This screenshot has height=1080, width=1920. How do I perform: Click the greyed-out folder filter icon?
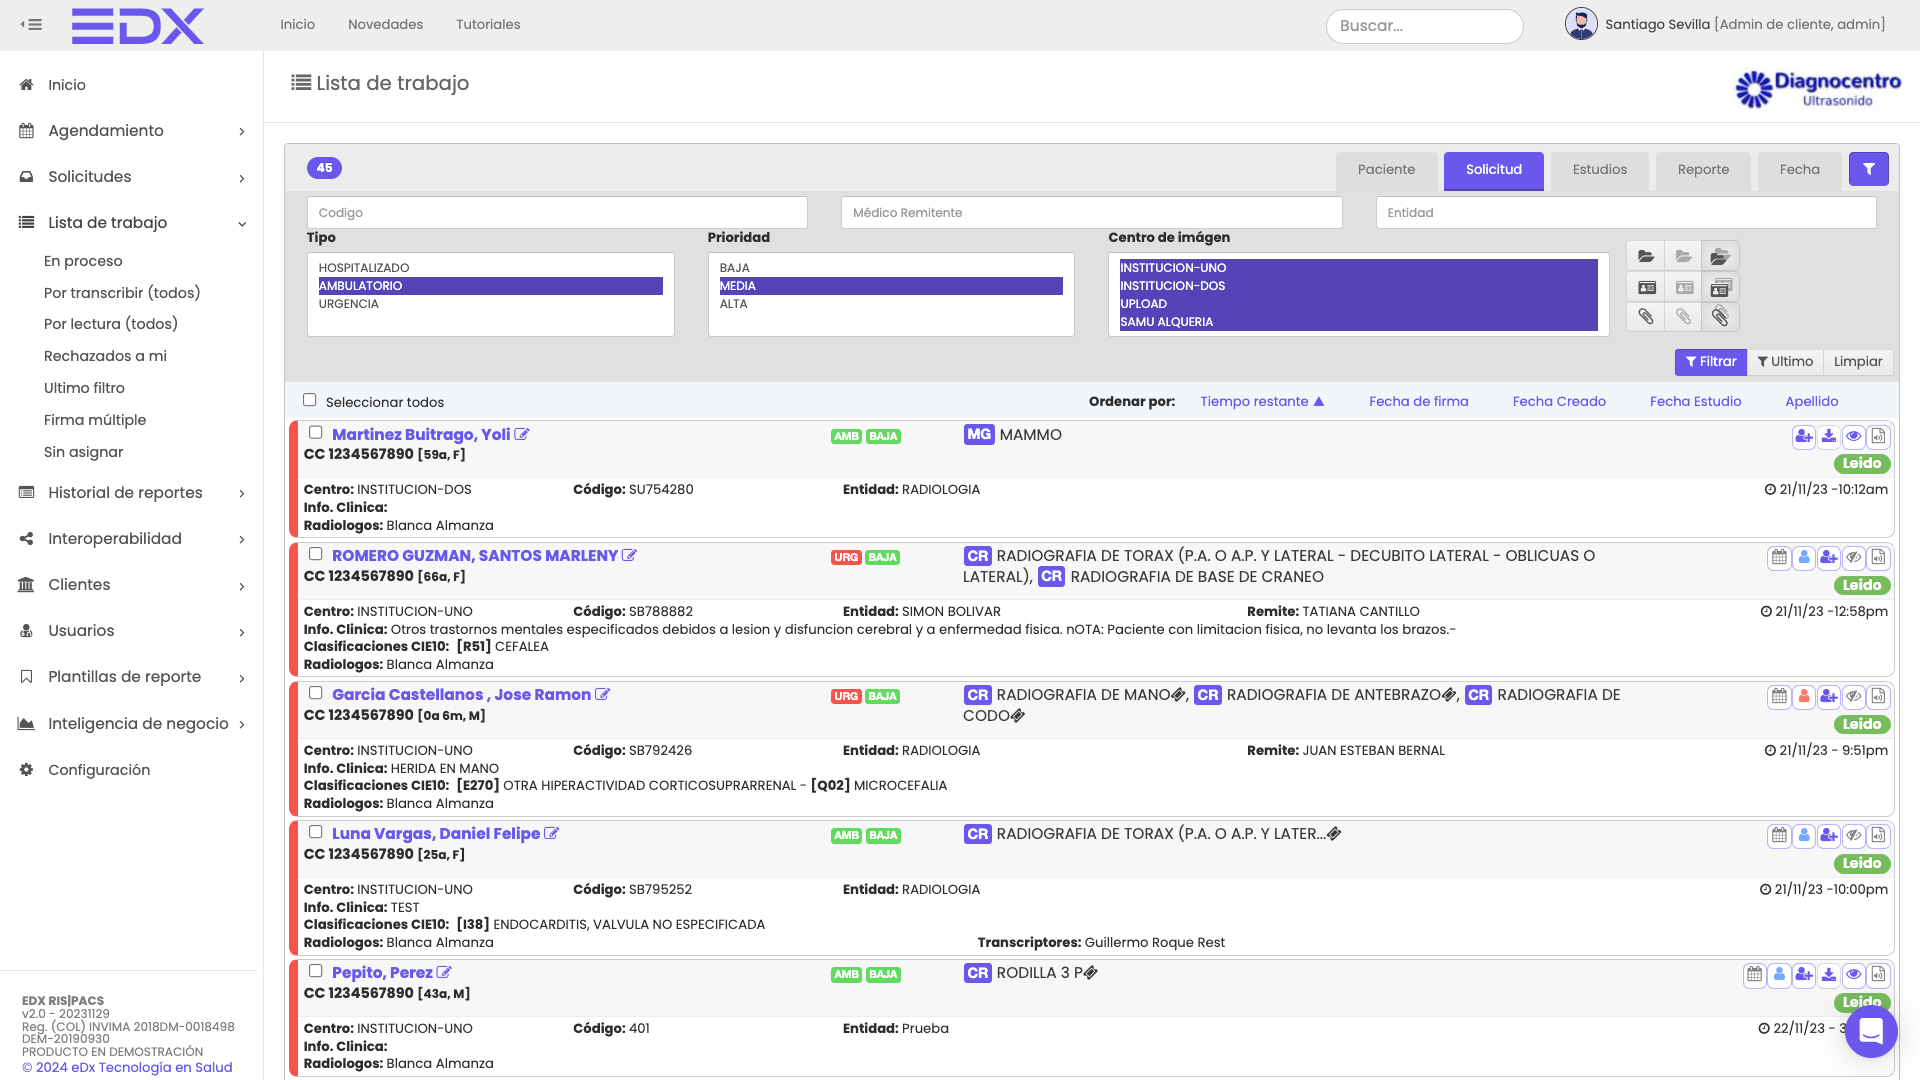pos(1684,257)
